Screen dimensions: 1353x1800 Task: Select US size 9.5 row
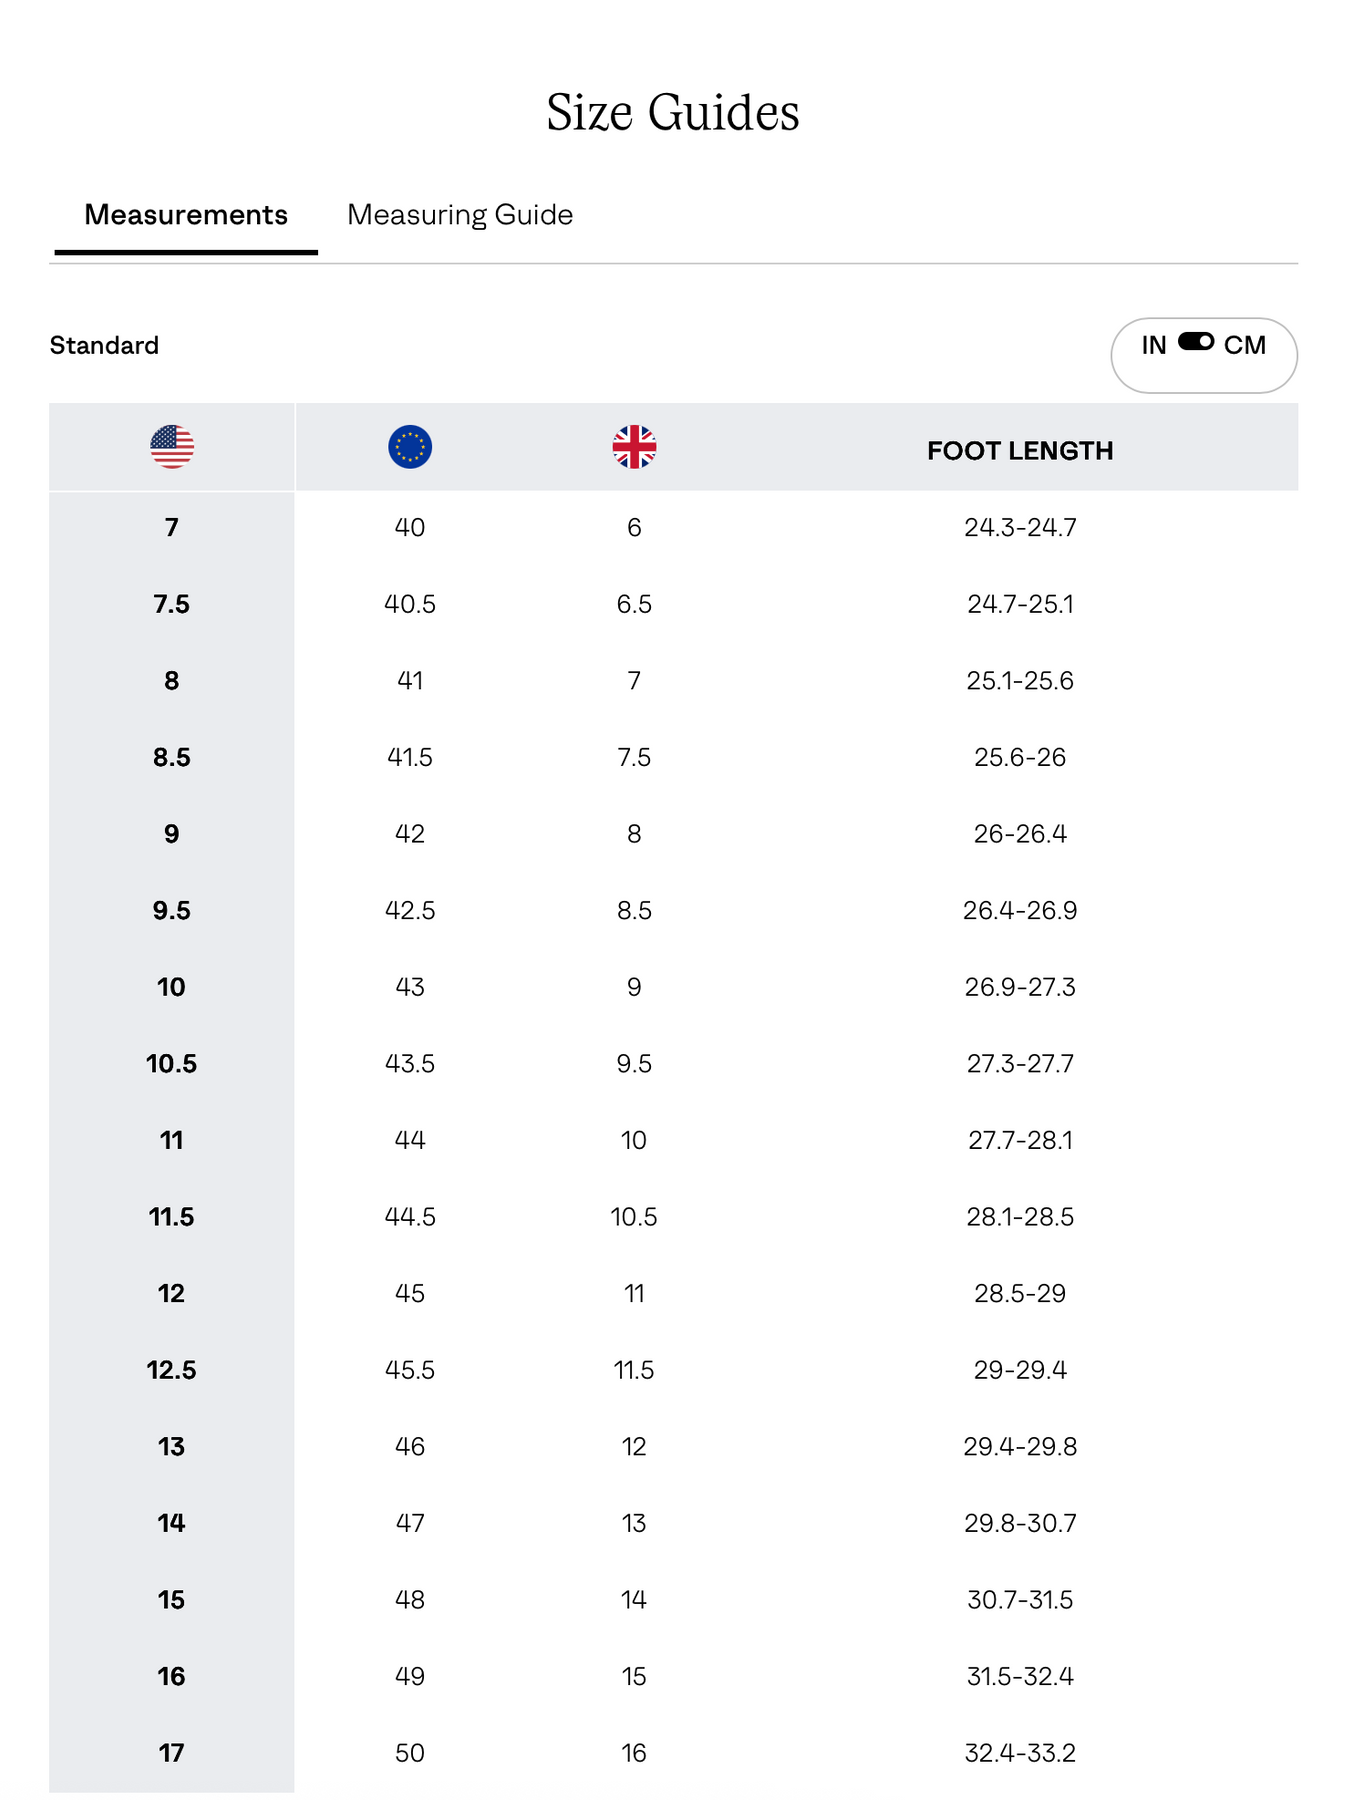coord(172,910)
